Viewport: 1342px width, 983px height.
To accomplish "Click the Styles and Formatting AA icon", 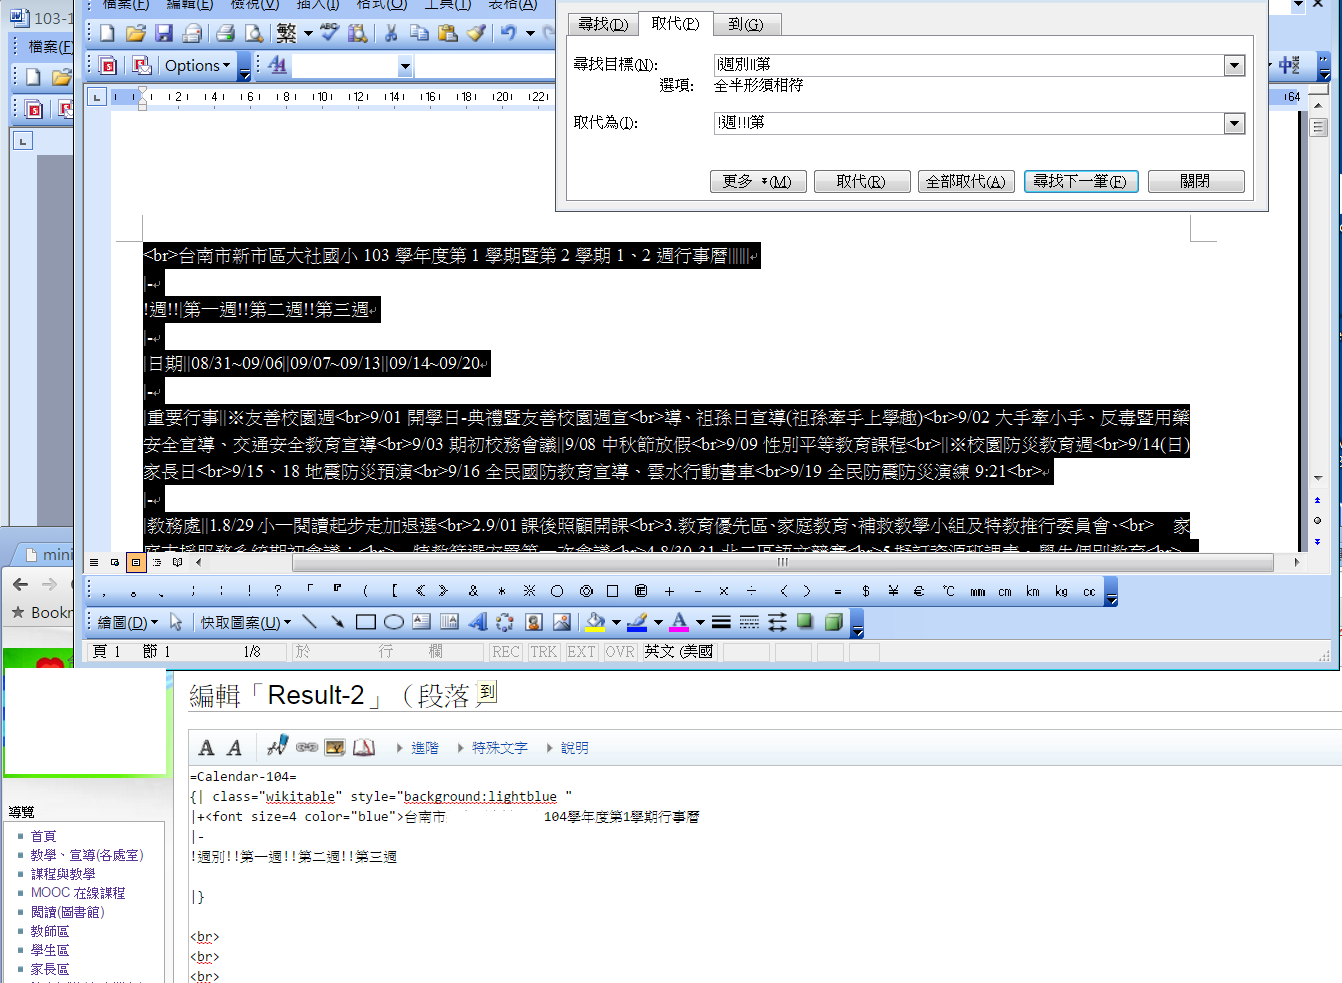I will point(278,65).
